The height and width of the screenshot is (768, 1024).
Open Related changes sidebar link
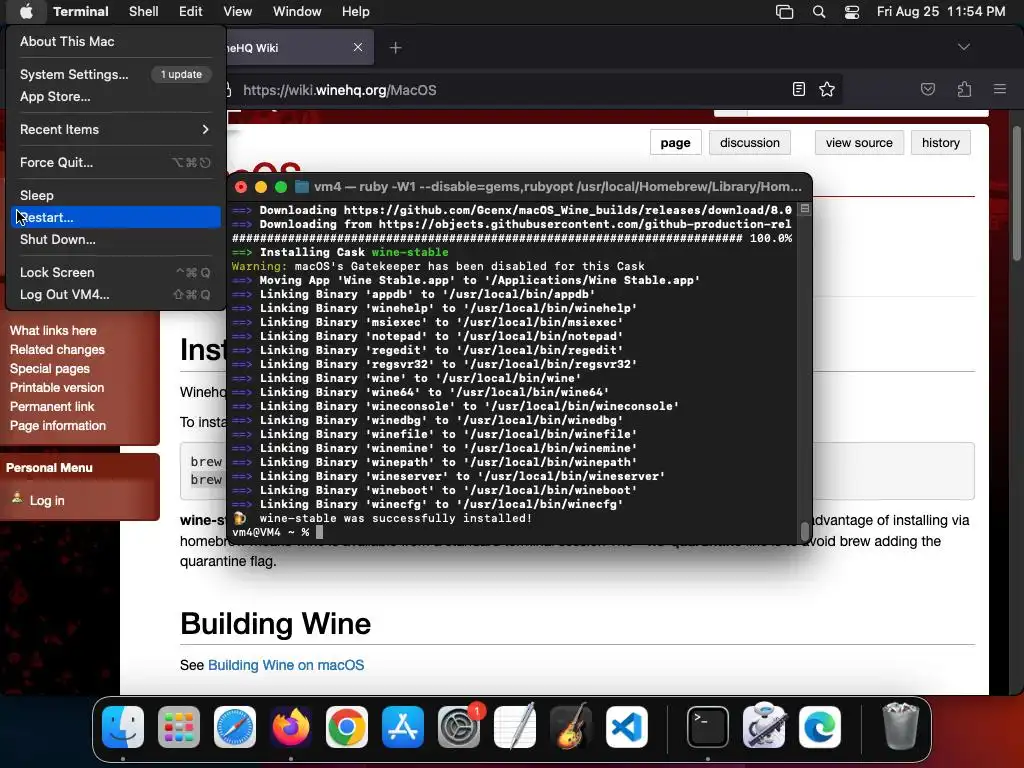[57, 349]
